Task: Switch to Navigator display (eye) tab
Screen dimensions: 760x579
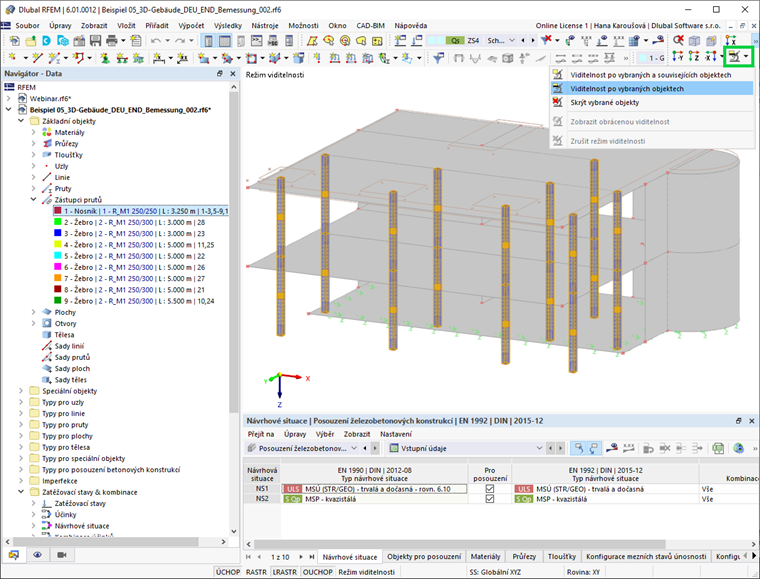Action: click(x=37, y=555)
